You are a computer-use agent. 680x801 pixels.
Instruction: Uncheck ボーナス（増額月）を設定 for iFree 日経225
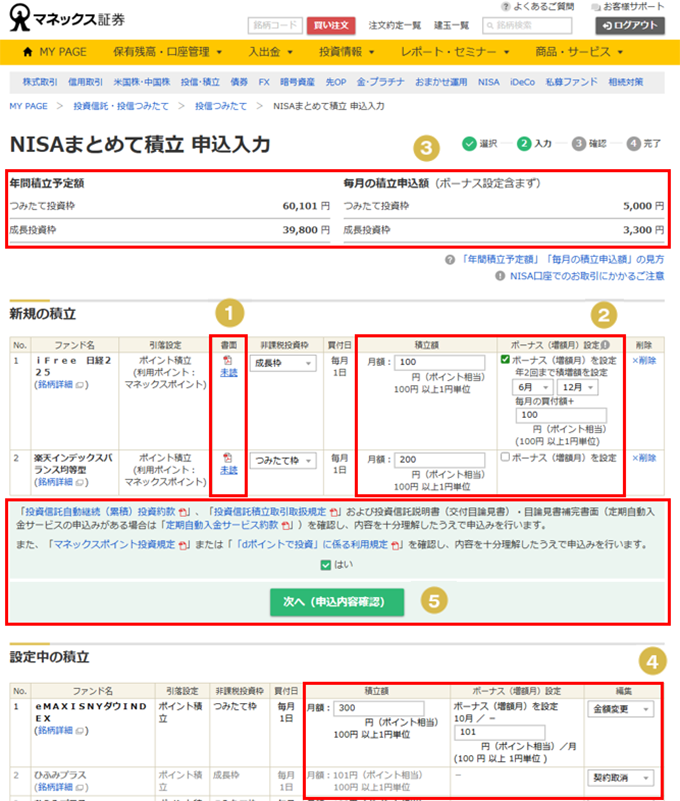(x=505, y=360)
